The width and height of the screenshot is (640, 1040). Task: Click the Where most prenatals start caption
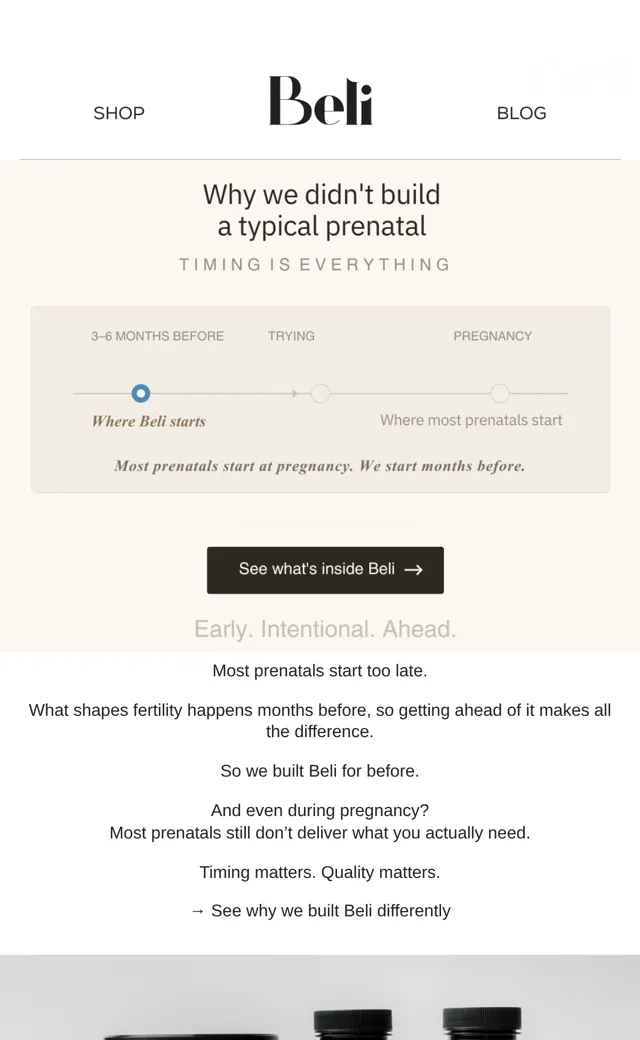pos(471,421)
